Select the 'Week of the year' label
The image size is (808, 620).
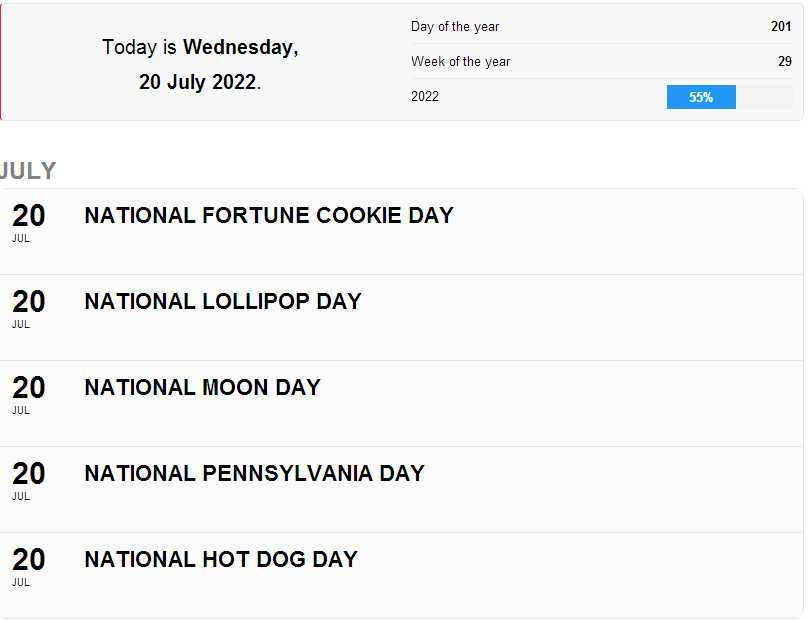click(460, 62)
